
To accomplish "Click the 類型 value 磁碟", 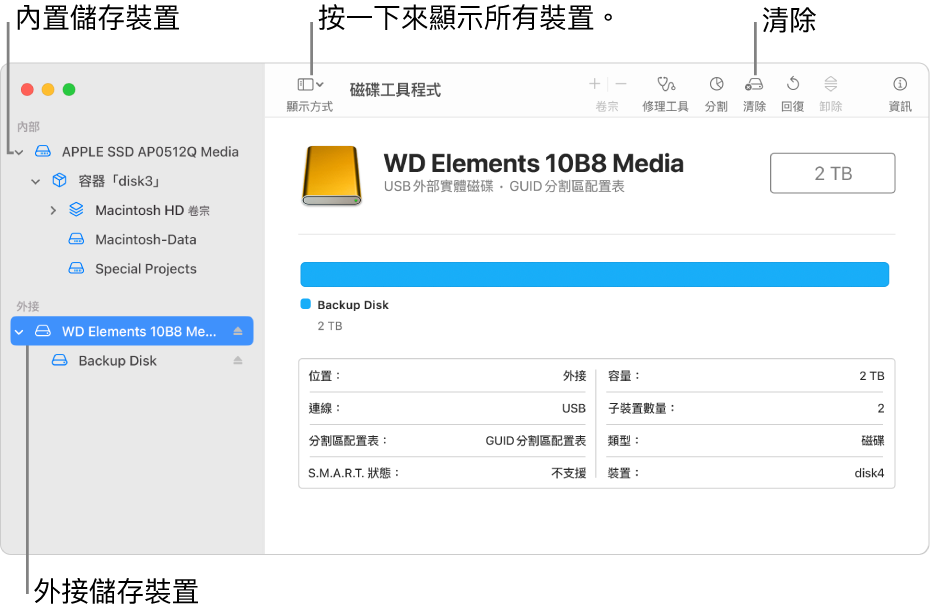I will 873,441.
